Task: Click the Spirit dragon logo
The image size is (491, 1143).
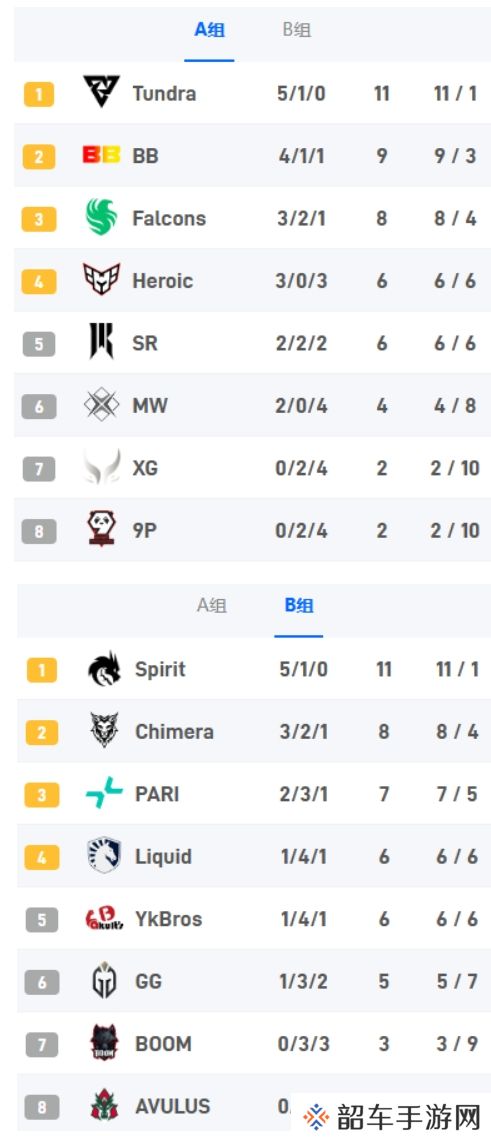Action: 104,669
